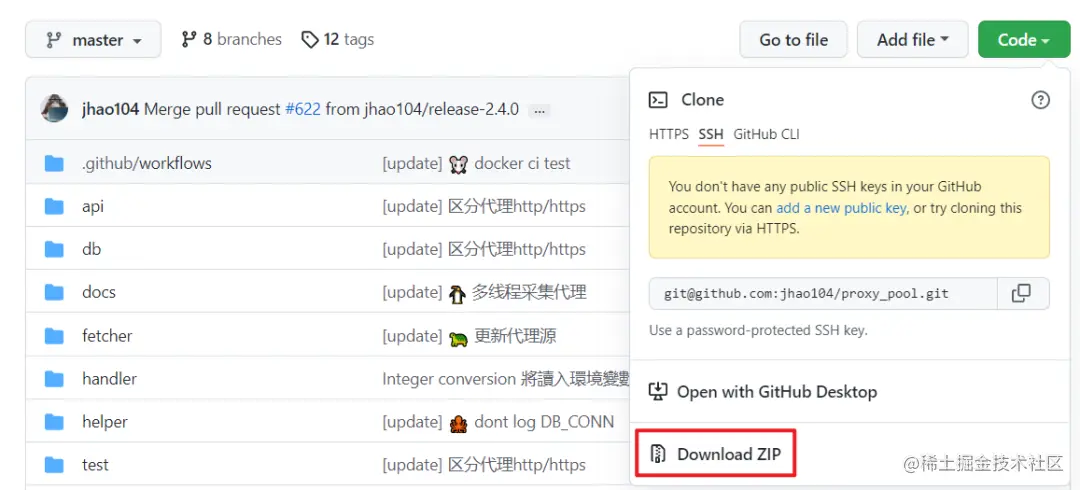This screenshot has height=490, width=1080.
Task: Follow the 'add a new public key' link
Action: (x=842, y=207)
